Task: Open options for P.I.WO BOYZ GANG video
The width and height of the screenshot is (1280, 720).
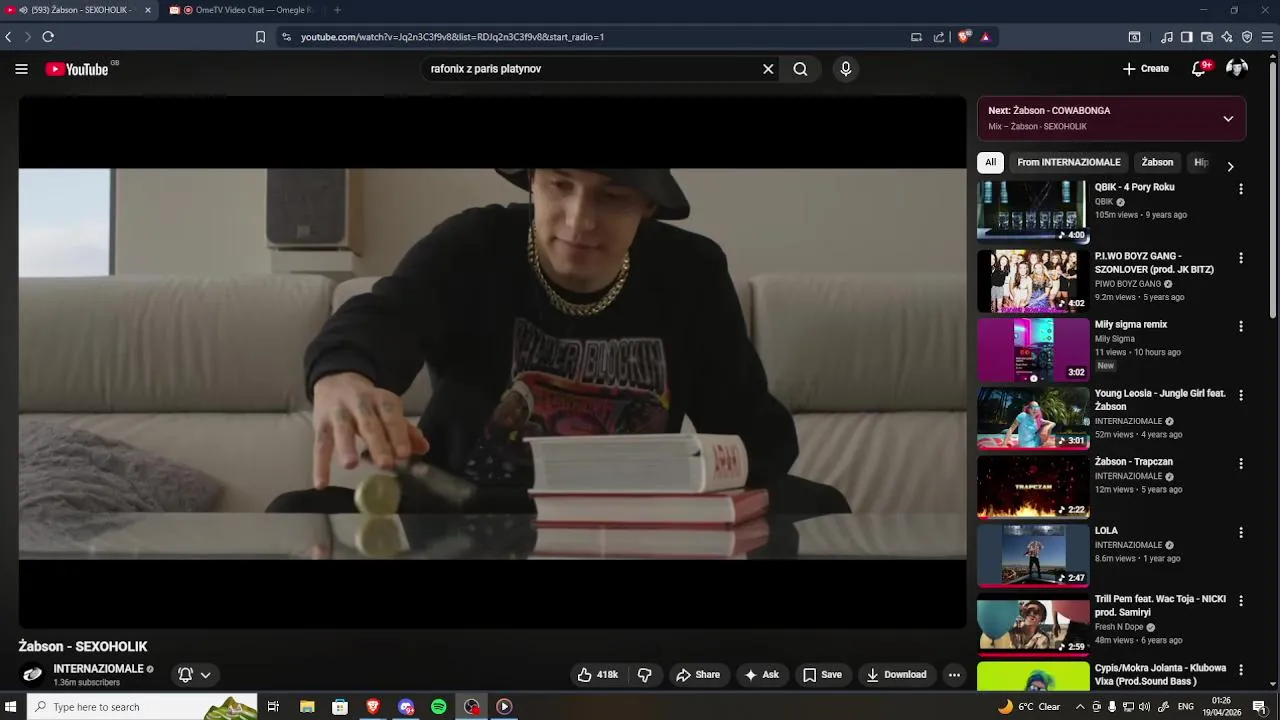Action: tap(1241, 258)
